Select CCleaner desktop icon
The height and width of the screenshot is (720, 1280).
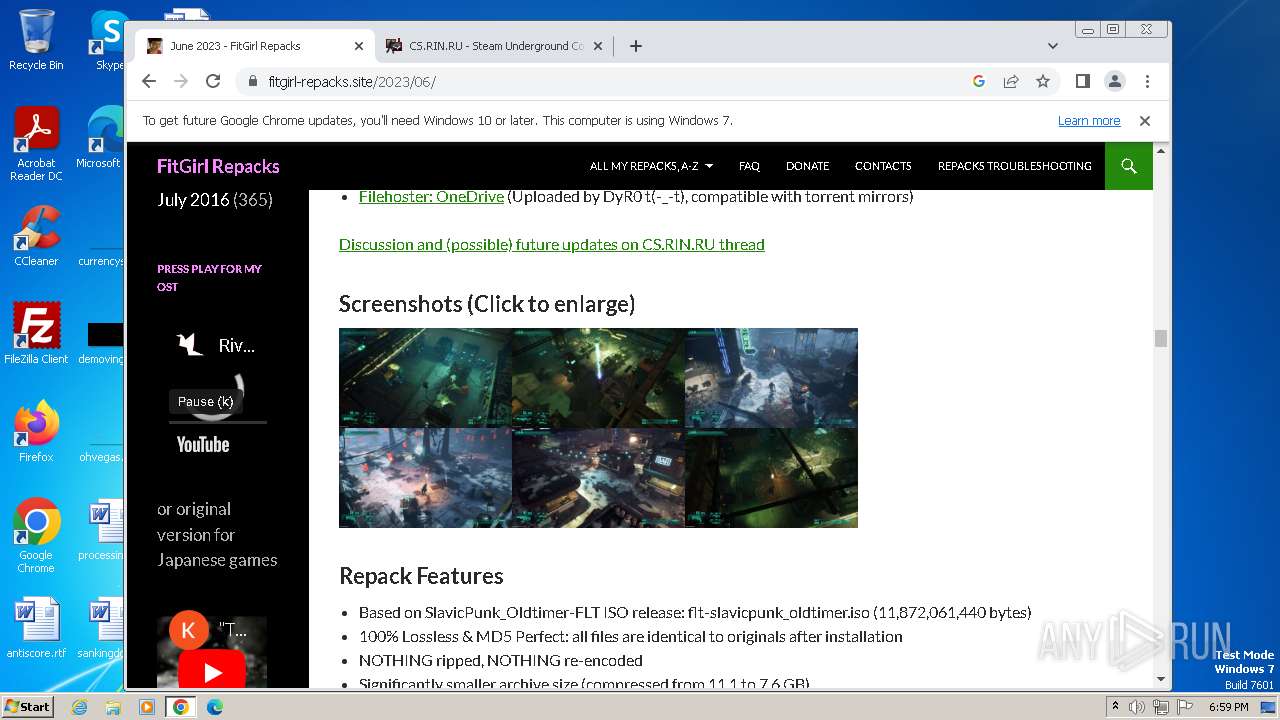36,236
